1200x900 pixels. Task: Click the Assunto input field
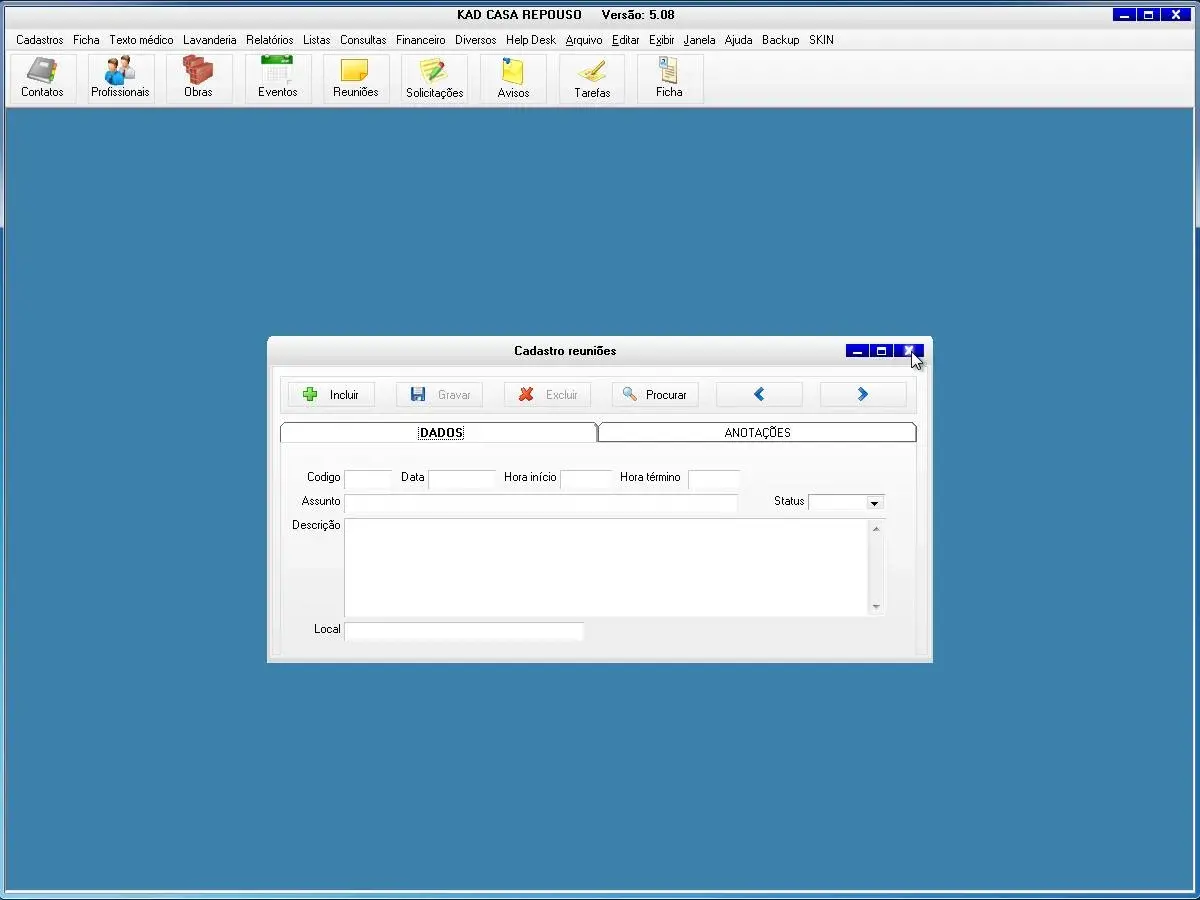click(x=540, y=503)
